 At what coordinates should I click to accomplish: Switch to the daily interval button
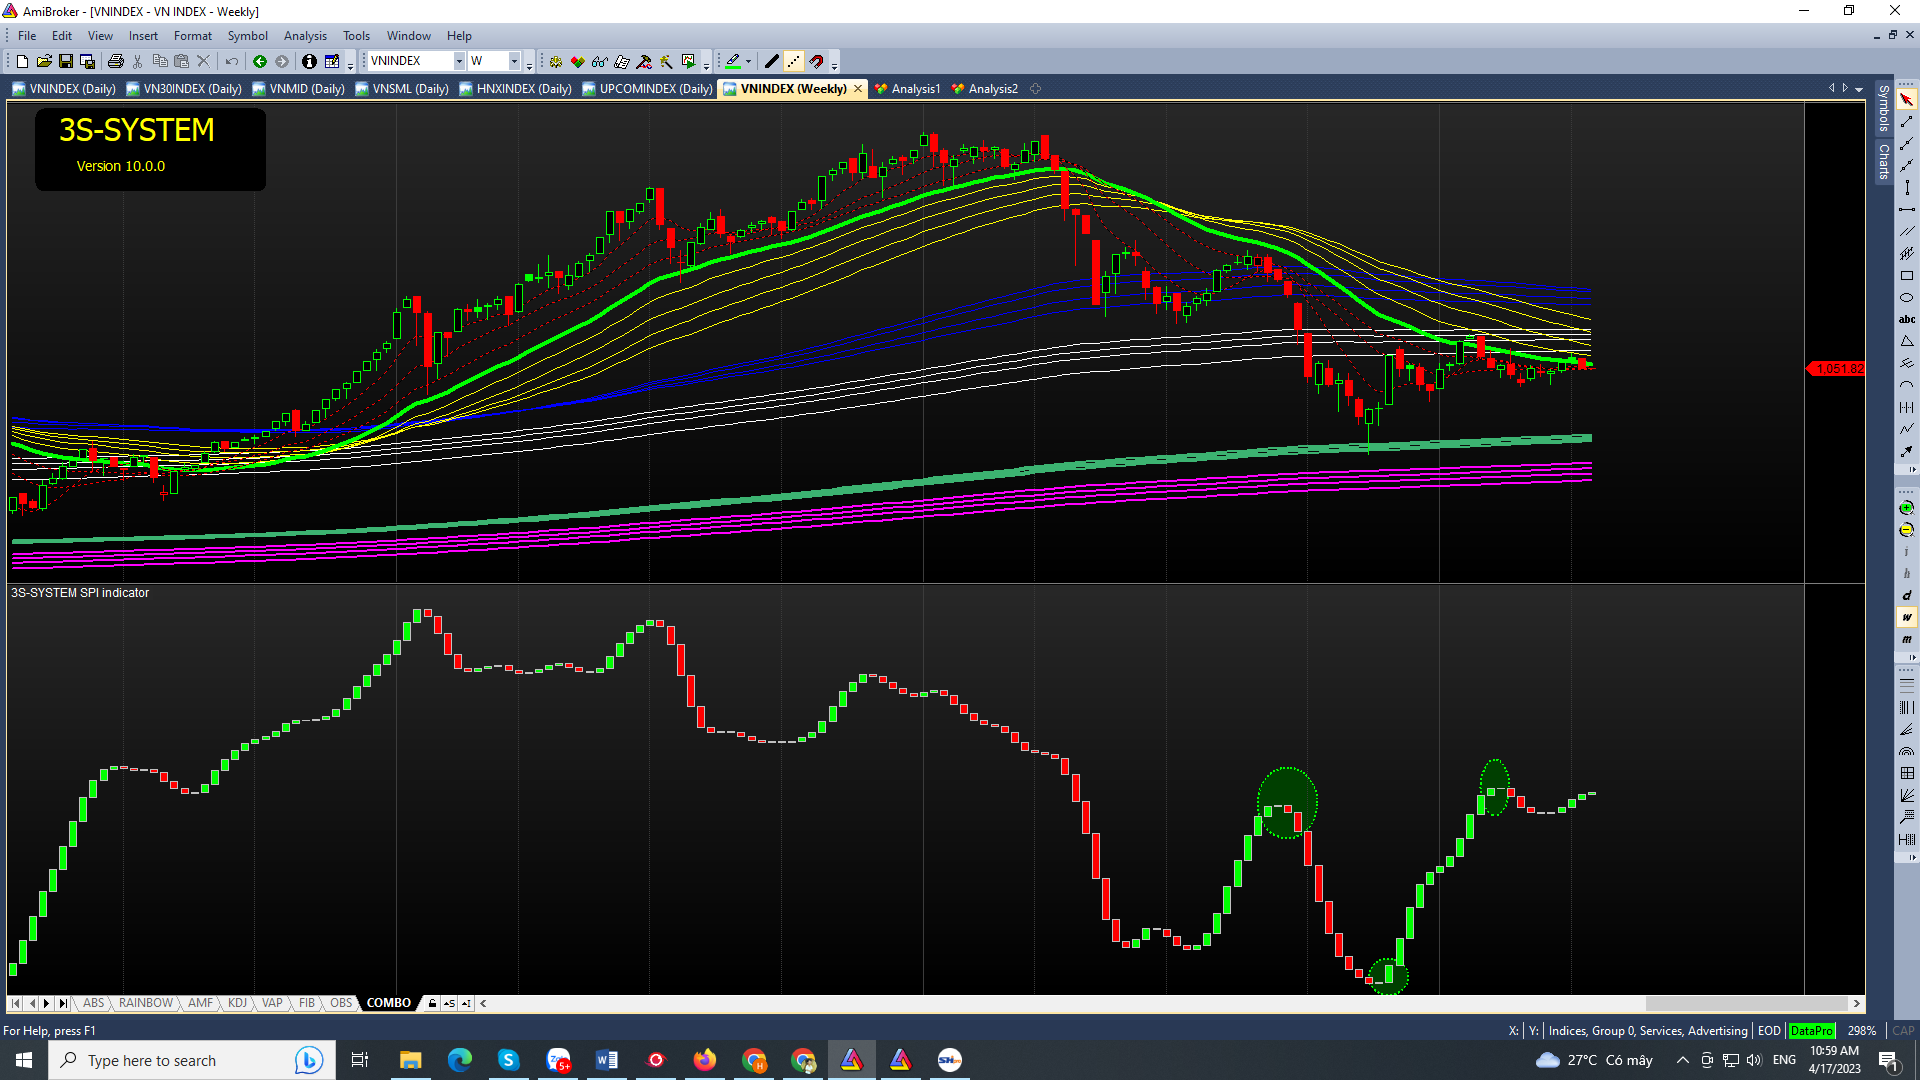(1906, 596)
